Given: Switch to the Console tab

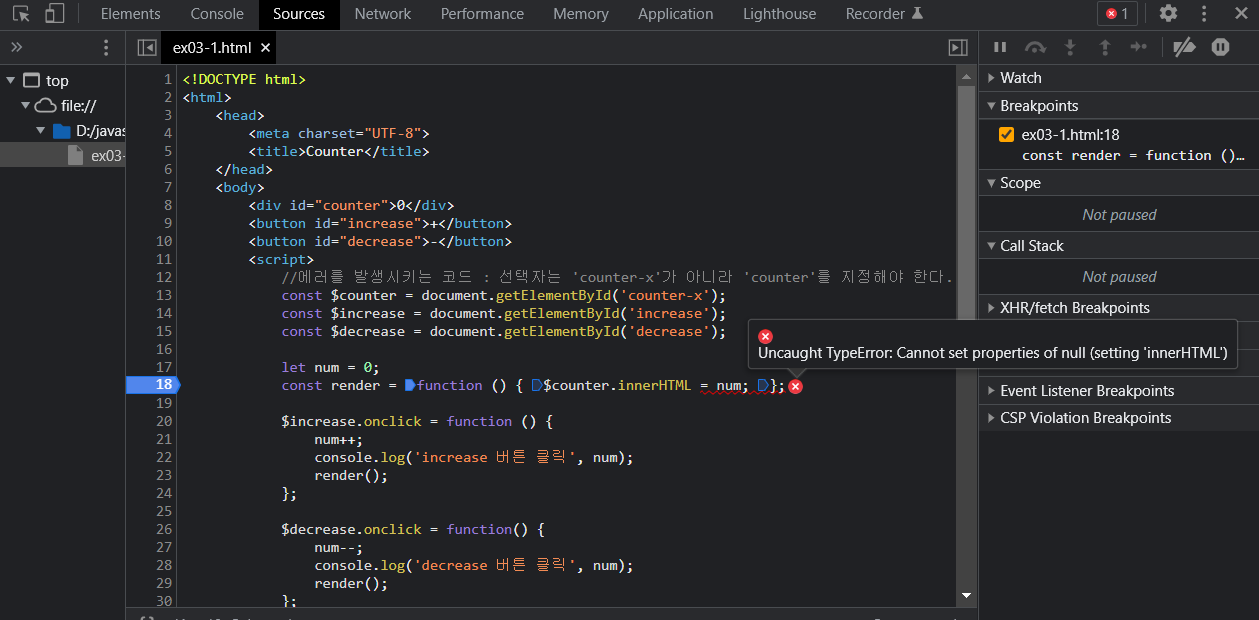Looking at the screenshot, I should (217, 14).
